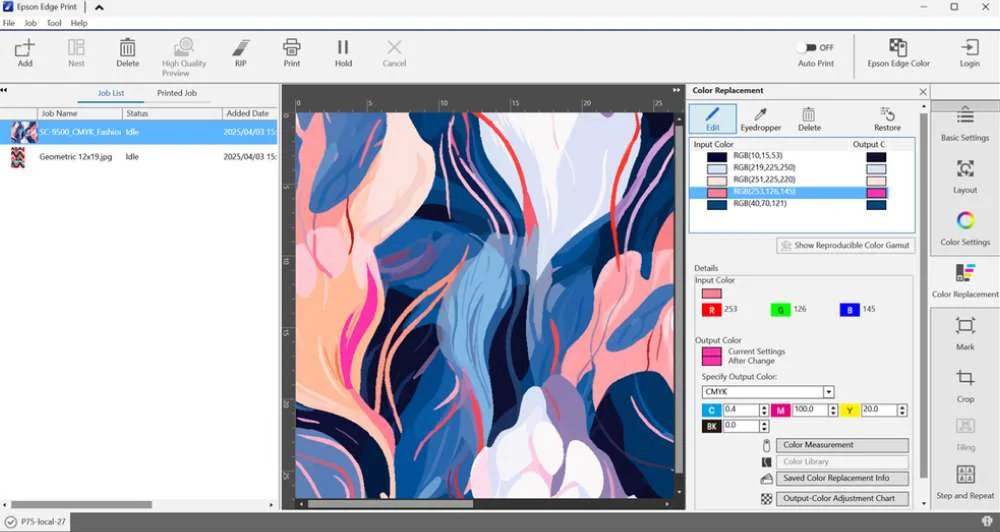Click the Cyan value field
Image resolution: width=1000 pixels, height=532 pixels.
740,410
